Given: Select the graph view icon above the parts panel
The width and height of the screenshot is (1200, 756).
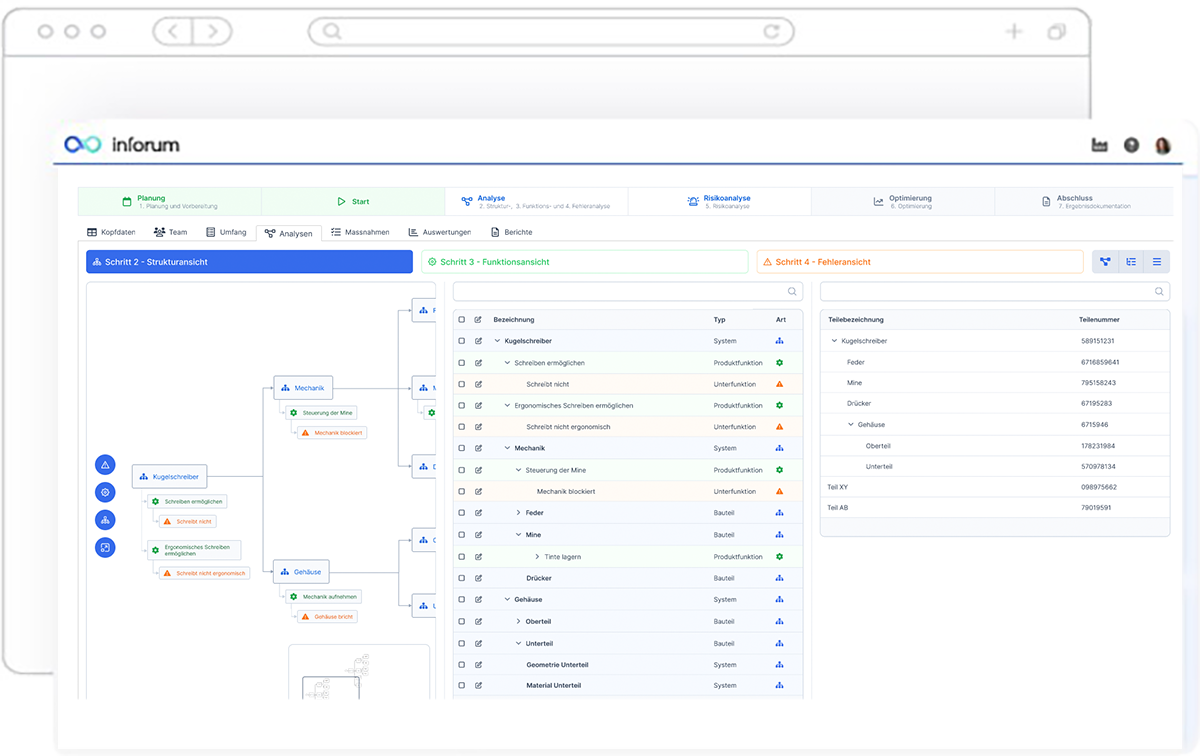Looking at the screenshot, I should (x=1104, y=261).
